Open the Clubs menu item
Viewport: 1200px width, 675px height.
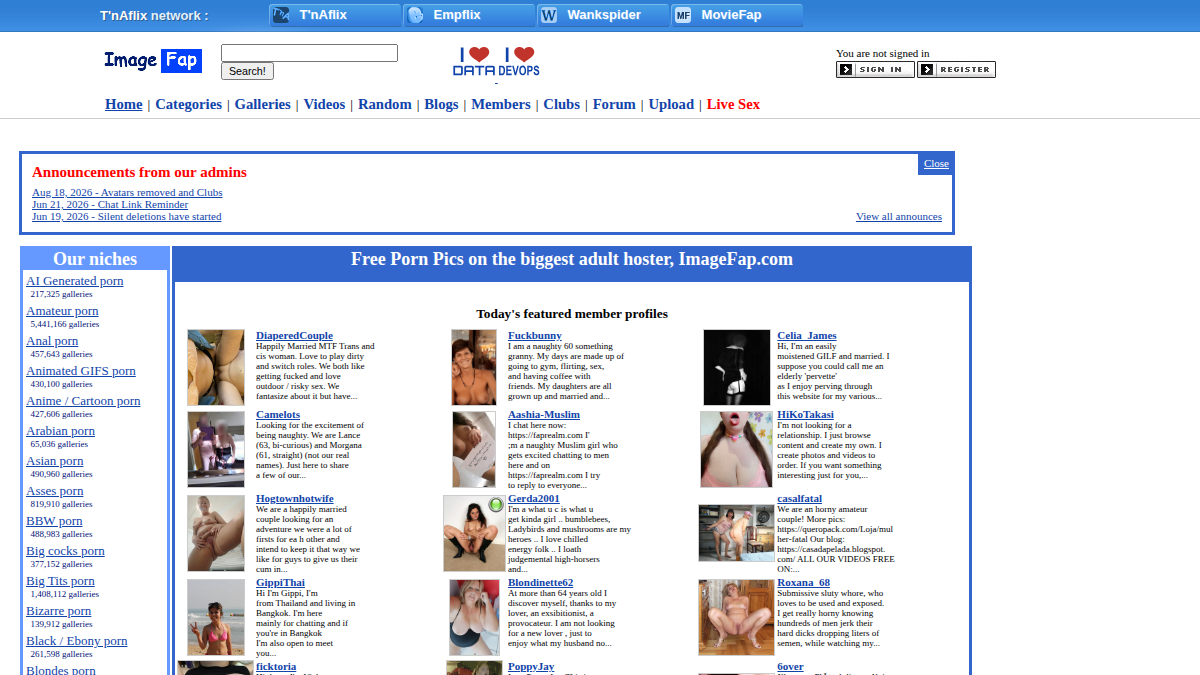coord(562,104)
